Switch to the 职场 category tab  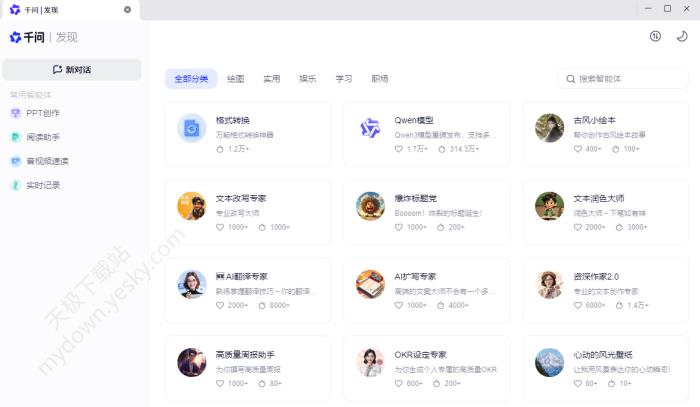coord(379,79)
